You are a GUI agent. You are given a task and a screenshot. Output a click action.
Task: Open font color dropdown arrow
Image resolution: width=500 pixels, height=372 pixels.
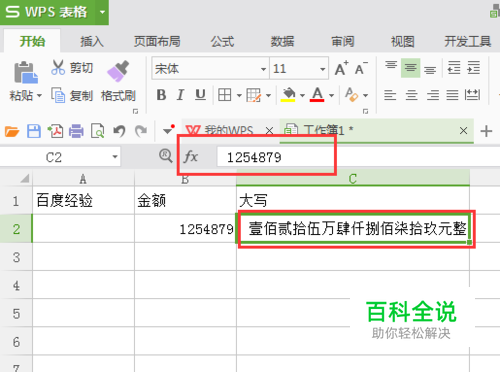pos(331,96)
